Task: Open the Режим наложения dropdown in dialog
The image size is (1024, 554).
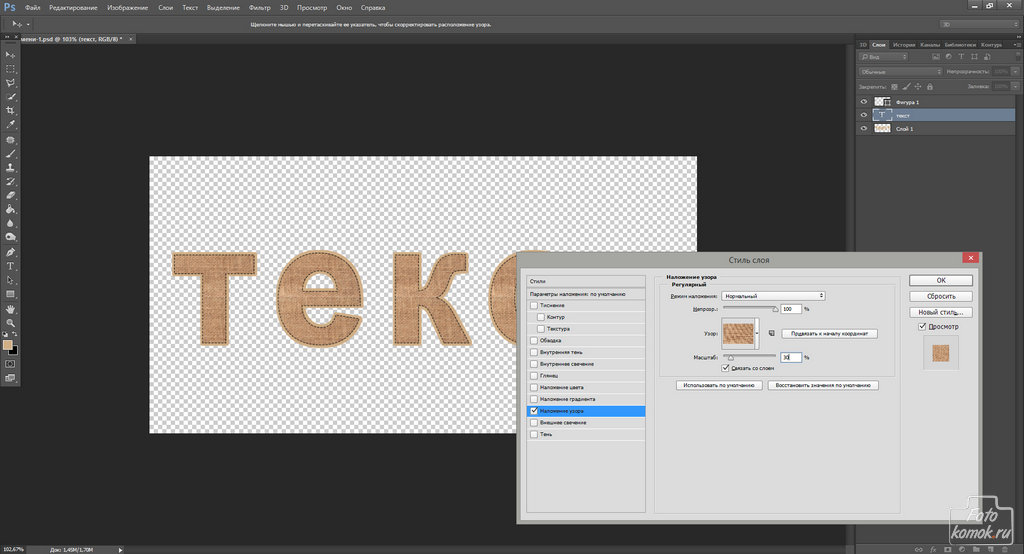Action: coord(772,296)
